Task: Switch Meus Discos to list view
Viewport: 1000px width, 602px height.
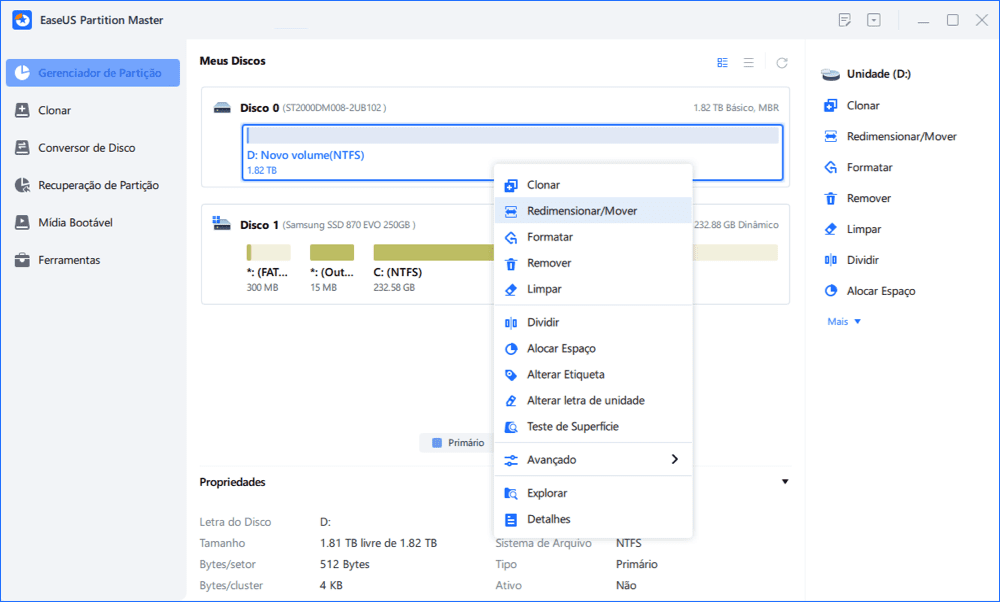Action: (x=749, y=62)
